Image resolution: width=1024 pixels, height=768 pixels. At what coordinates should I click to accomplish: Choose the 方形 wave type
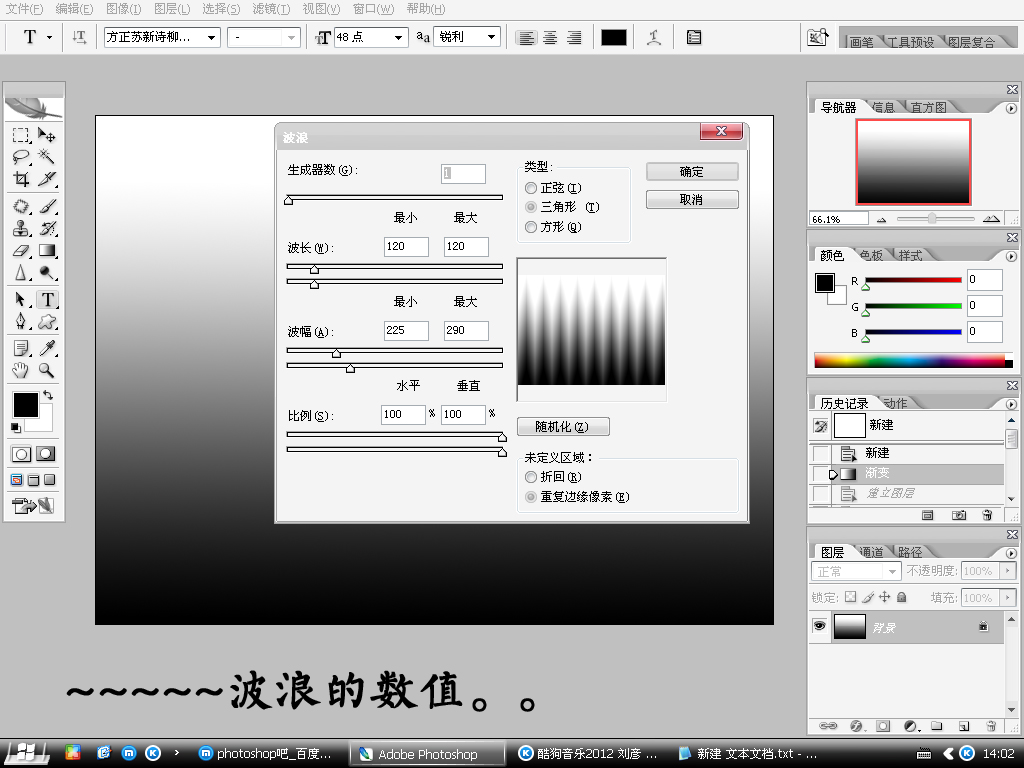coord(531,227)
